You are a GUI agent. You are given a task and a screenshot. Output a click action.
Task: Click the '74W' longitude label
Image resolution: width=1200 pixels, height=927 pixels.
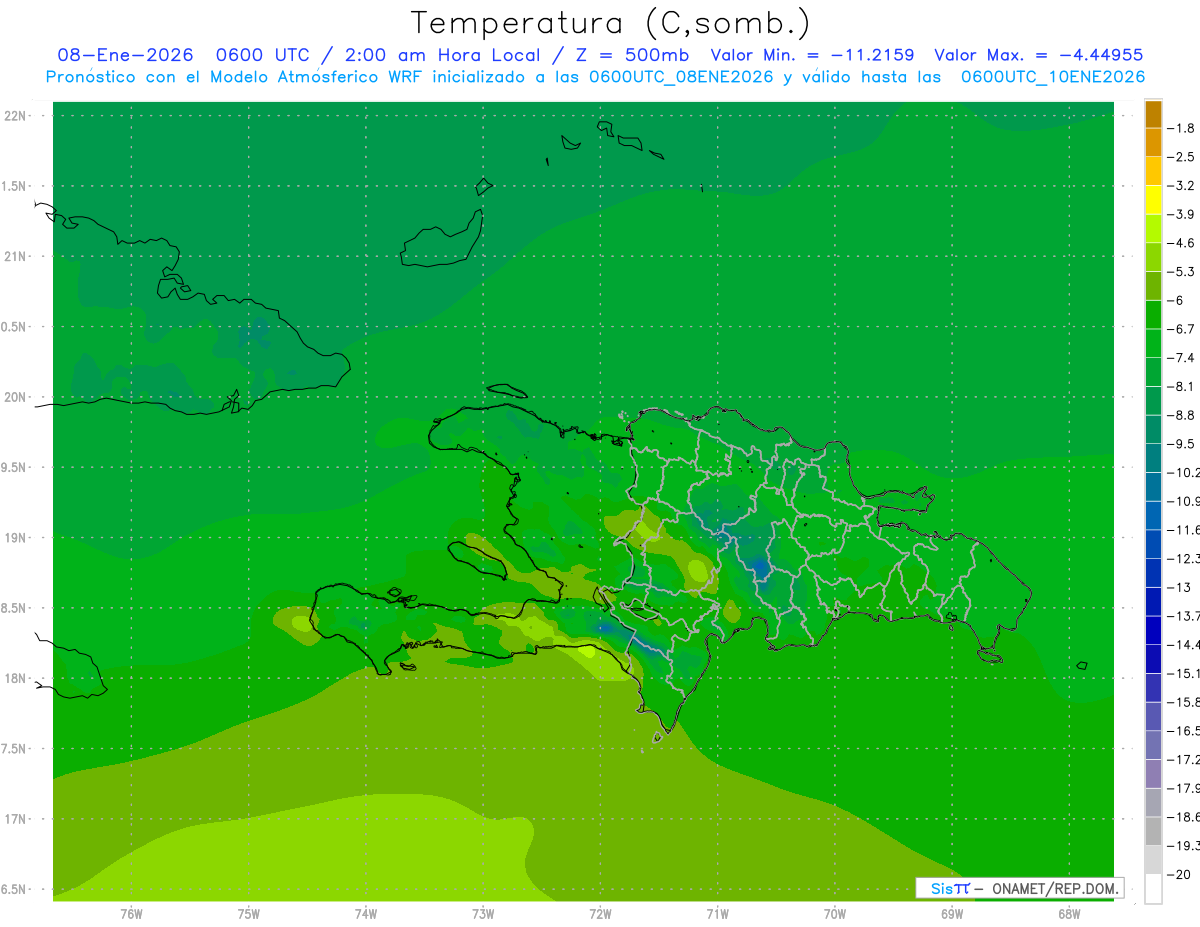click(366, 914)
